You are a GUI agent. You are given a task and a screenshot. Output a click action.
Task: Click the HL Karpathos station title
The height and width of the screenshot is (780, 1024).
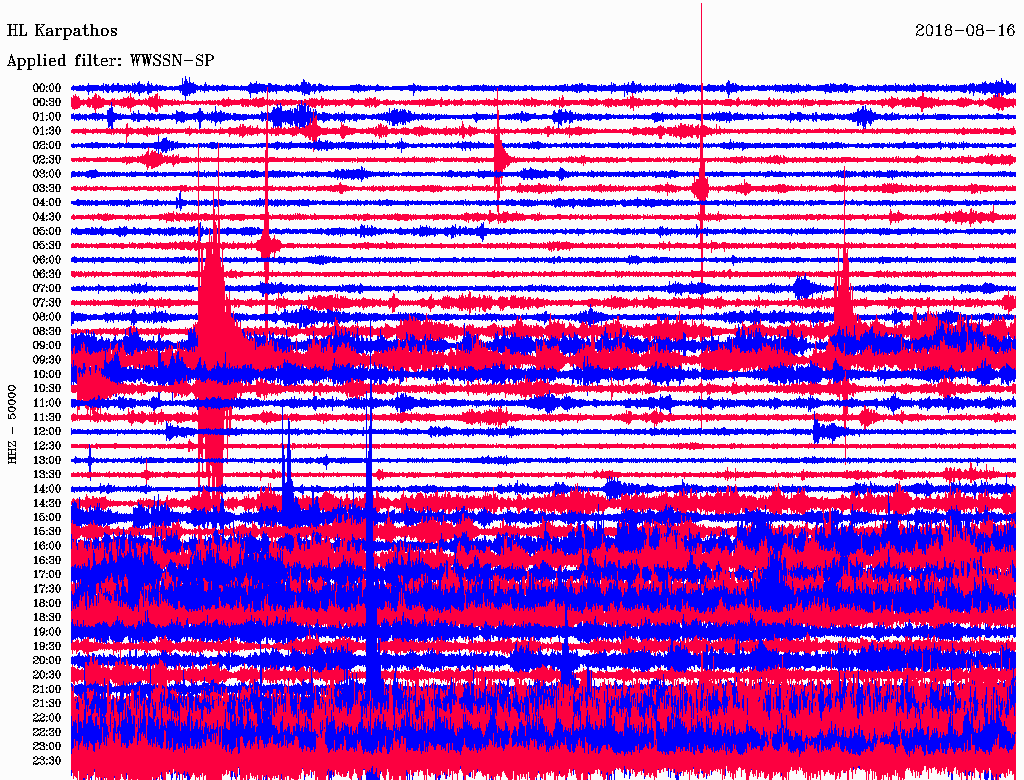click(x=62, y=31)
